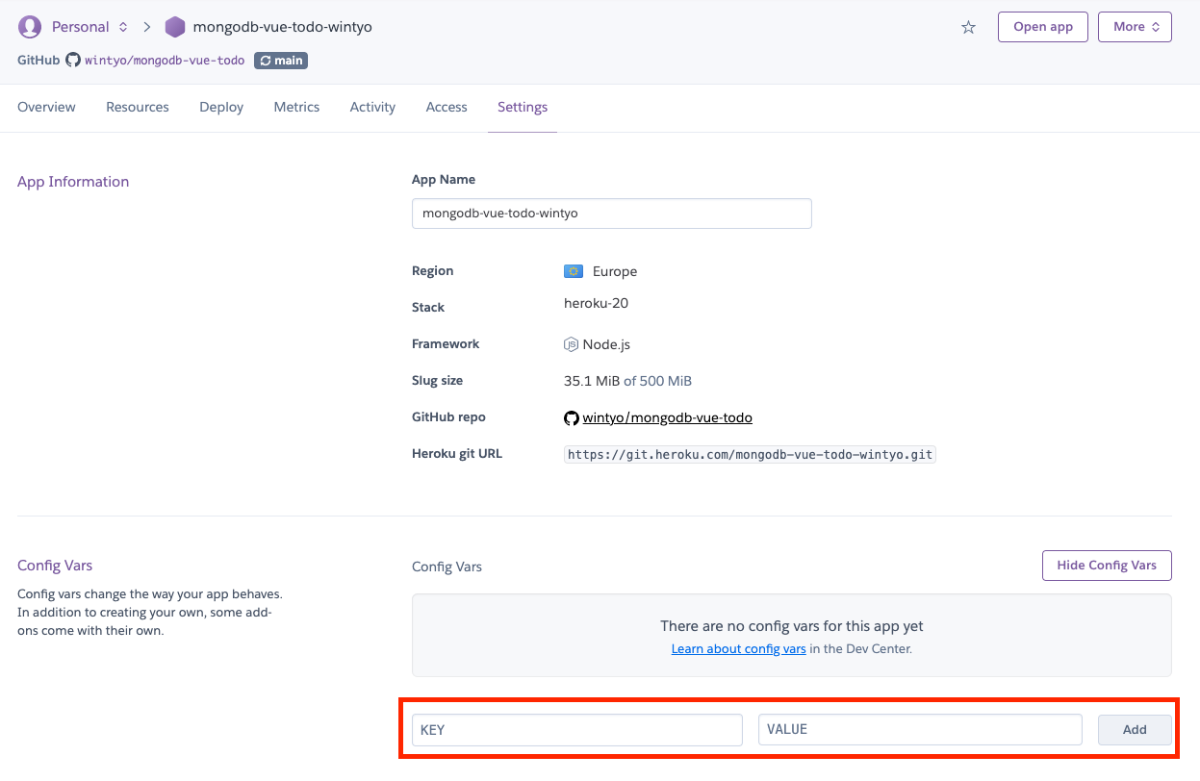Click the KEY input field

point(577,730)
